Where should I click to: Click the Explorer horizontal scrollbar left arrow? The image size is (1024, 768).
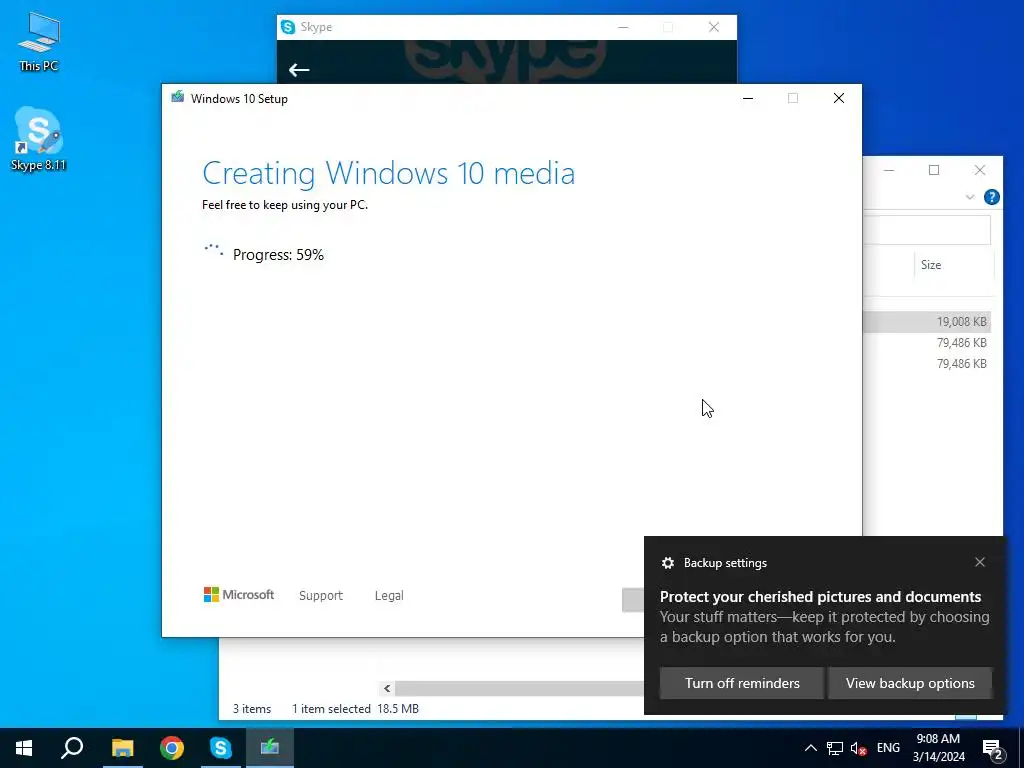click(x=387, y=688)
